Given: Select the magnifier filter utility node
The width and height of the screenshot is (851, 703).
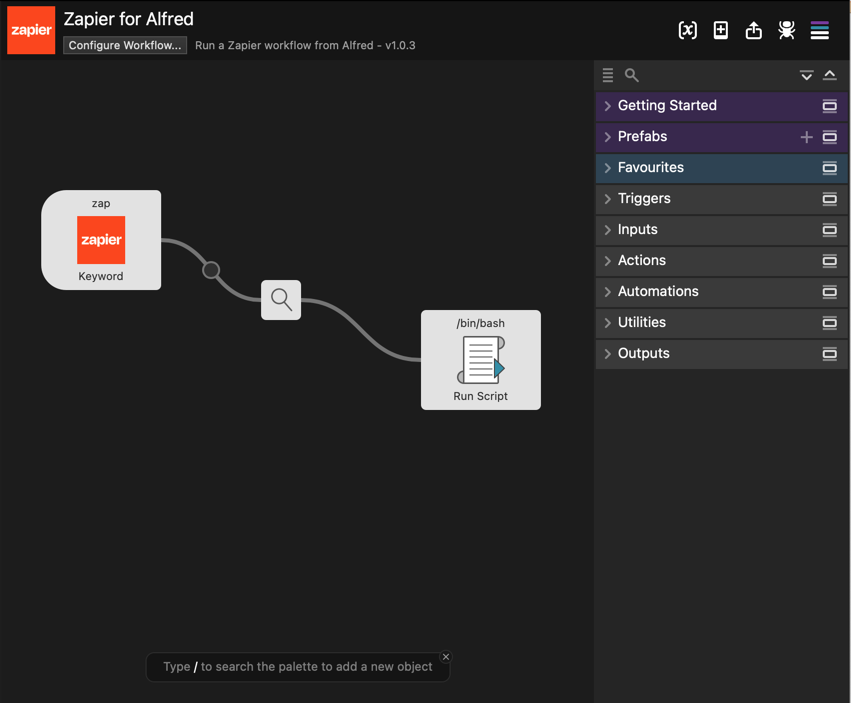Looking at the screenshot, I should [281, 300].
